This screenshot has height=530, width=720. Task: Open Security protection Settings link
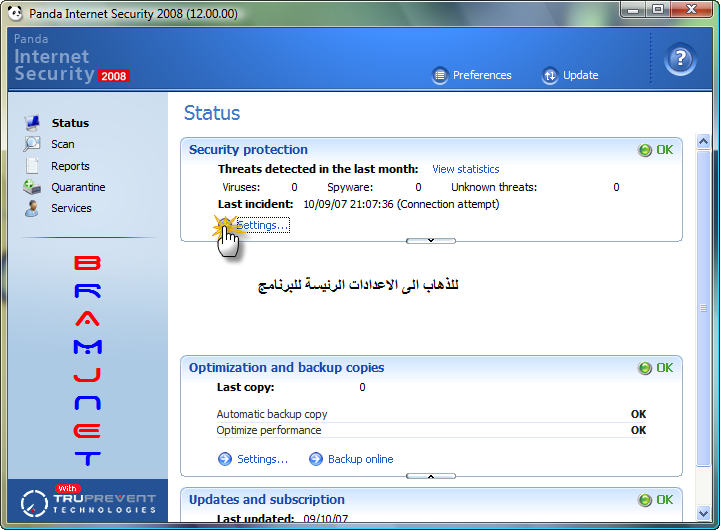tap(263, 225)
